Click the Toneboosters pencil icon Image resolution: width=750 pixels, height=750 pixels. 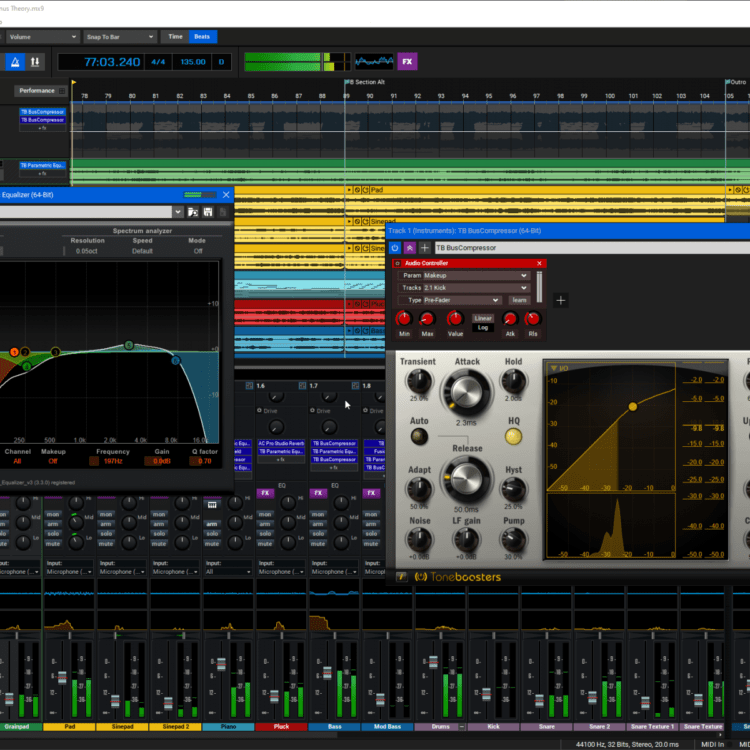click(401, 577)
